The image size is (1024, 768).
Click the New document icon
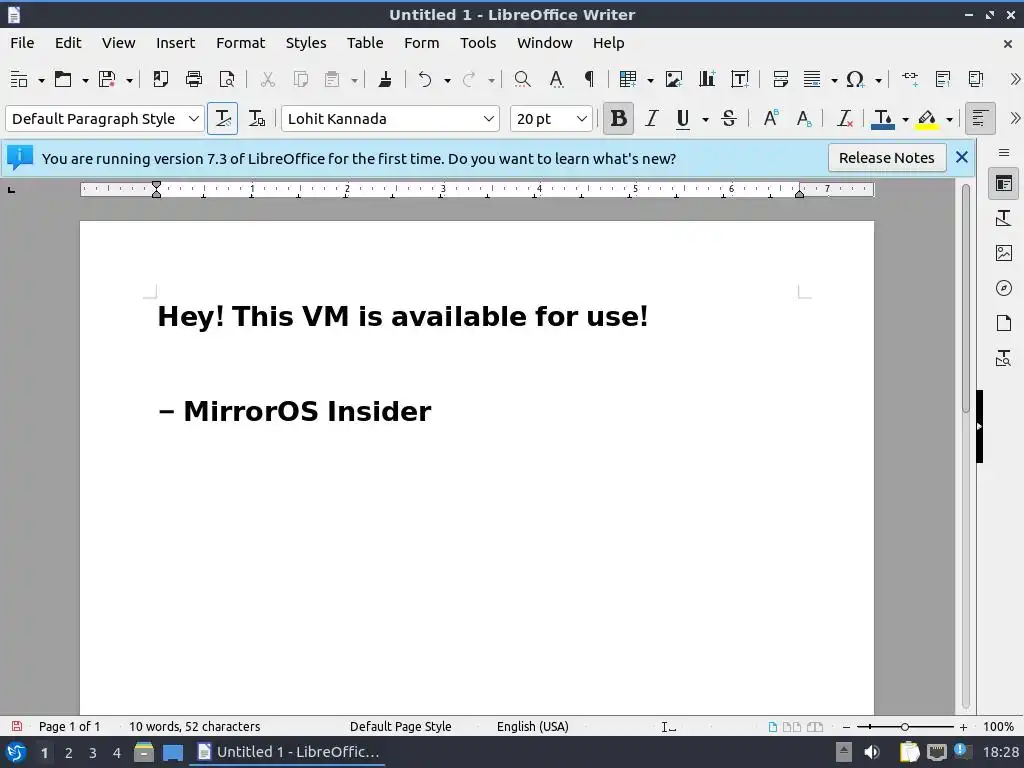point(19,80)
